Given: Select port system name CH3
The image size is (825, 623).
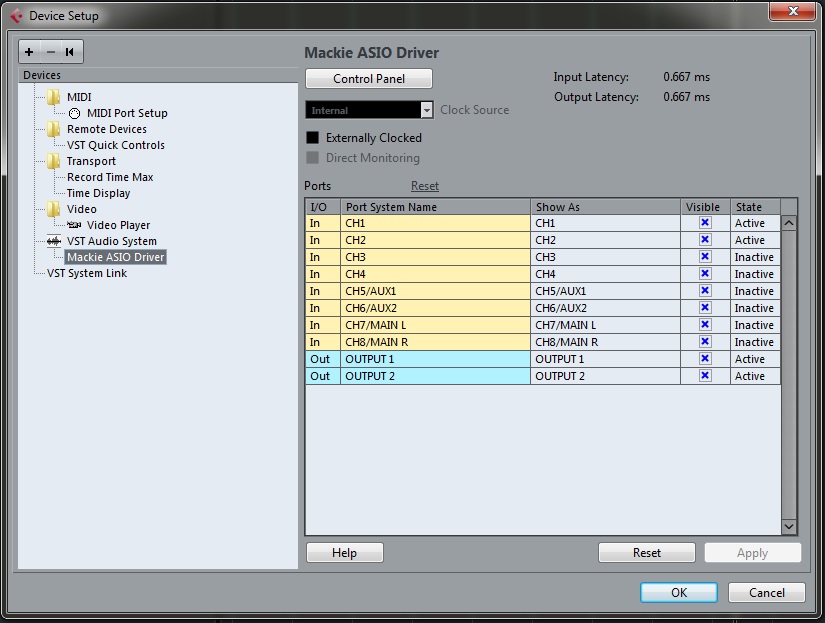Looking at the screenshot, I should pos(435,257).
